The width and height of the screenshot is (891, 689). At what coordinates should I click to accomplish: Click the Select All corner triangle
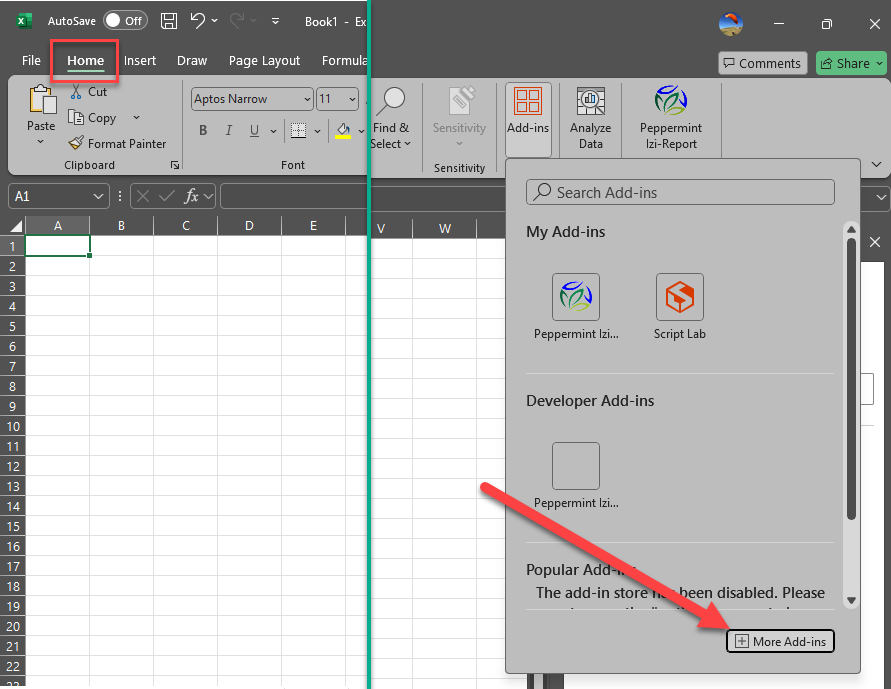(x=16, y=226)
